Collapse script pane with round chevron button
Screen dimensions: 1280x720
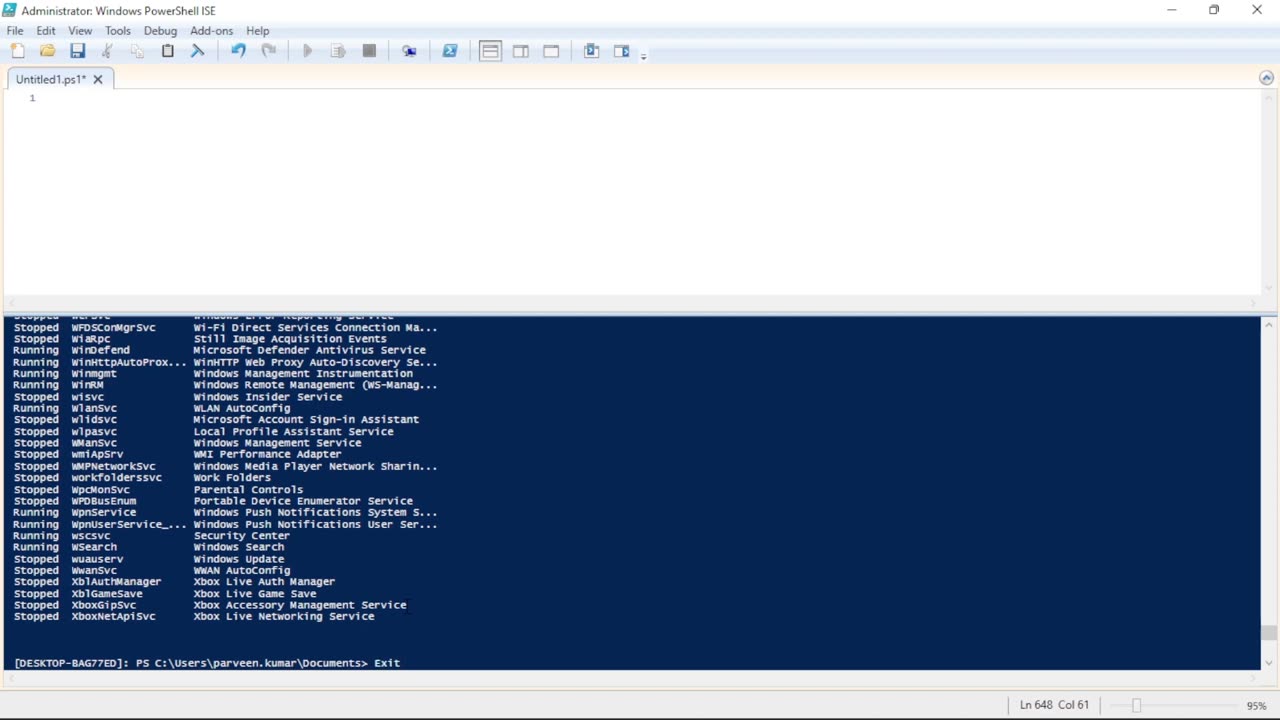click(x=1267, y=78)
